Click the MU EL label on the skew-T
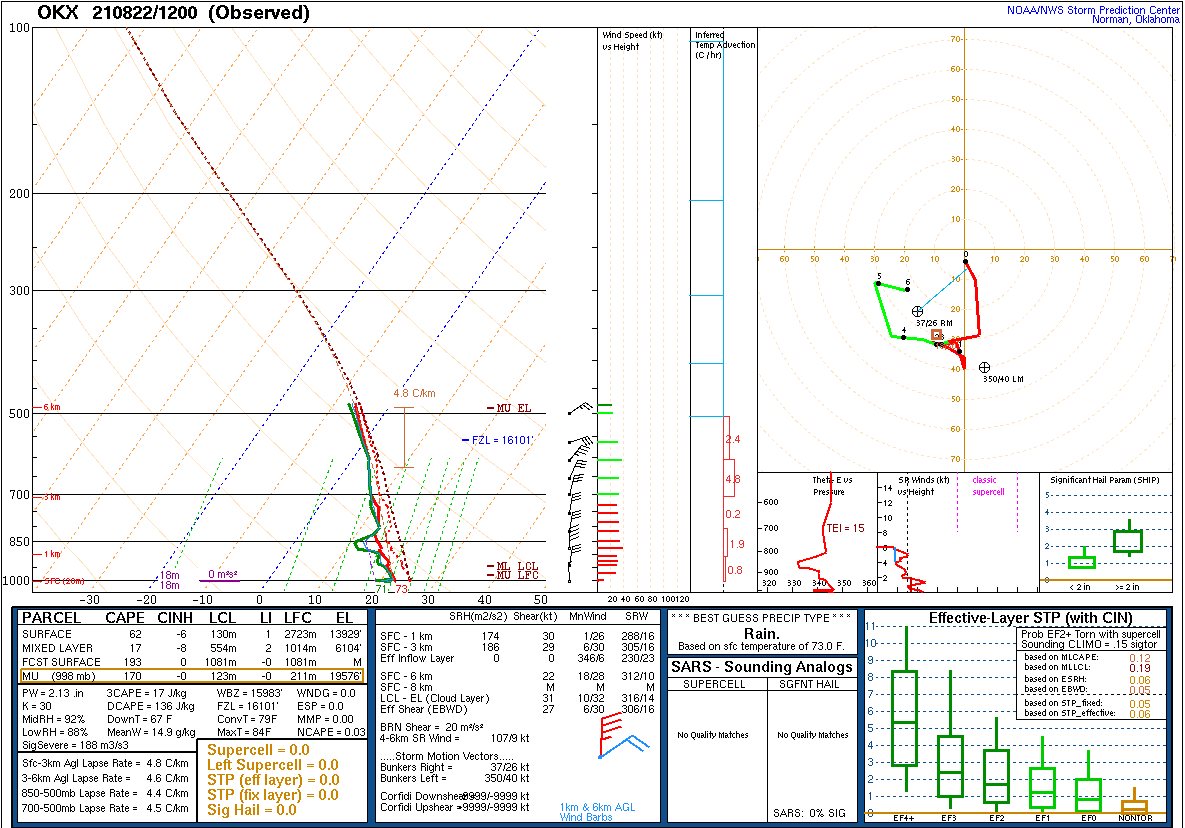1185x828 pixels. 514,408
